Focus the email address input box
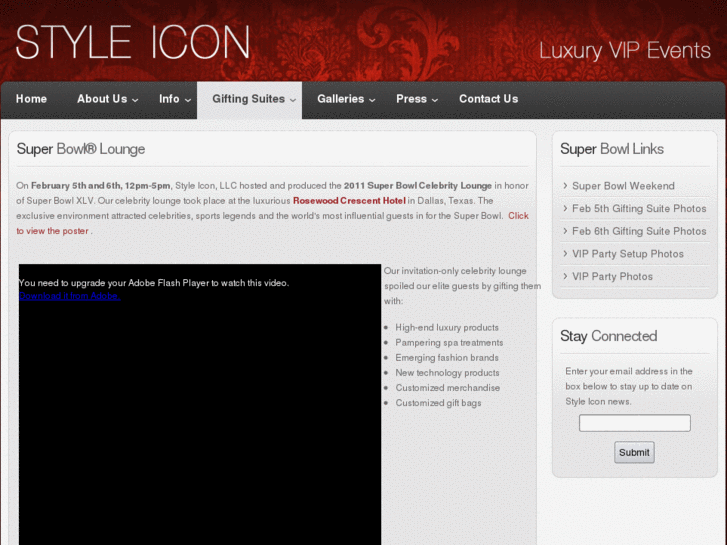This screenshot has width=727, height=545. coord(635,423)
